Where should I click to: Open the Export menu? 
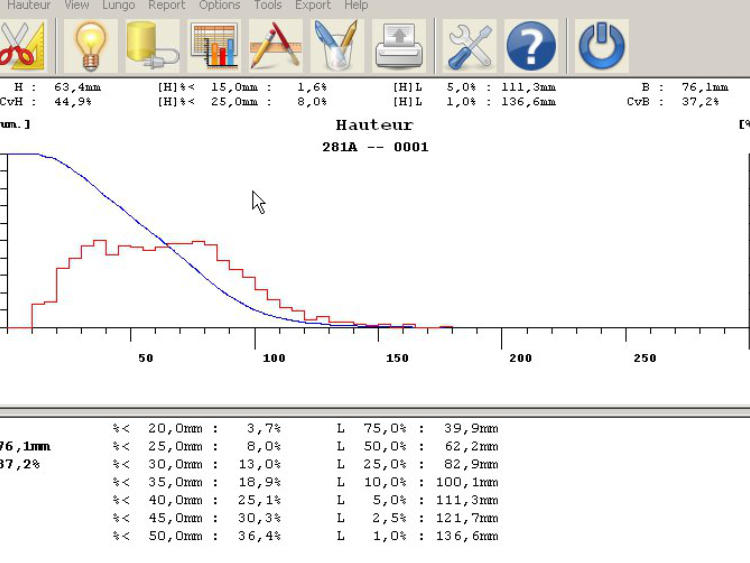(312, 5)
